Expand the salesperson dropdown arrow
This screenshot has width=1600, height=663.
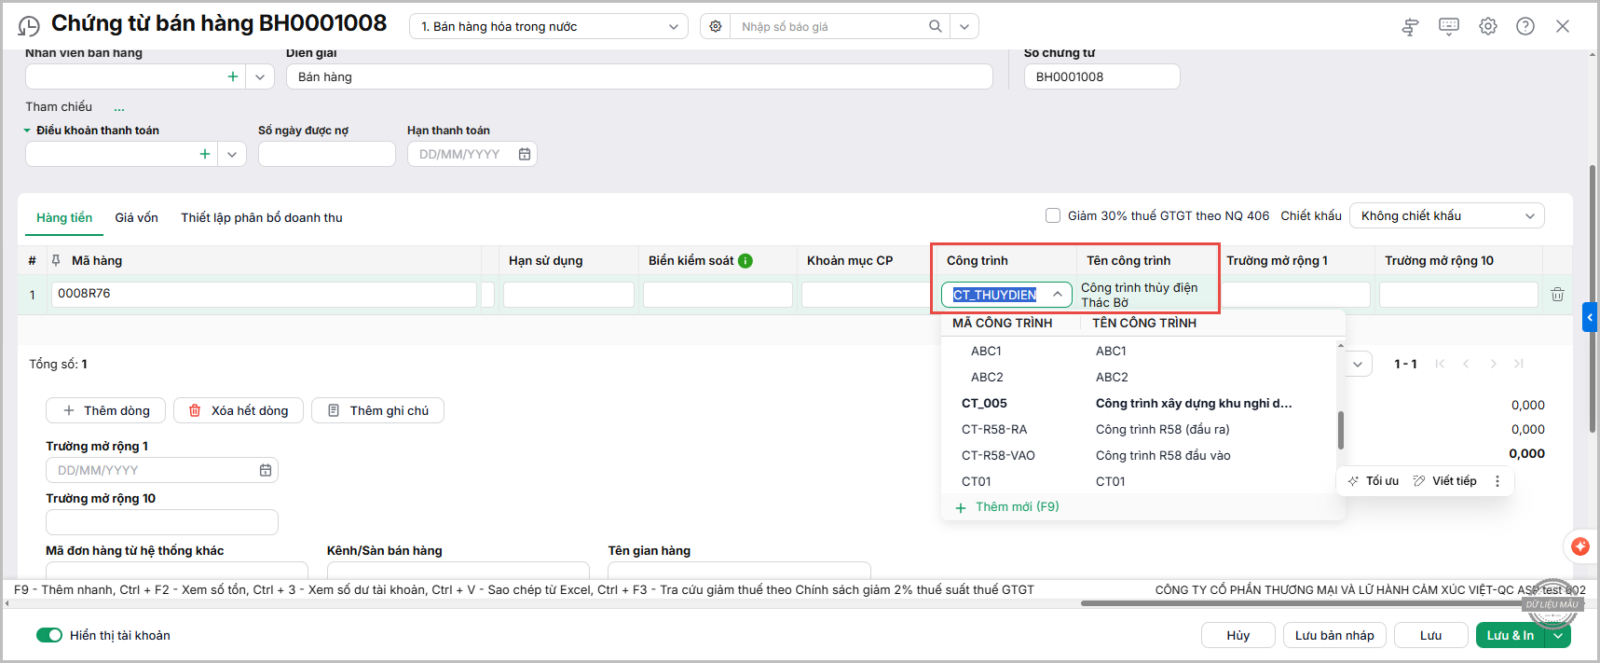click(x=260, y=76)
